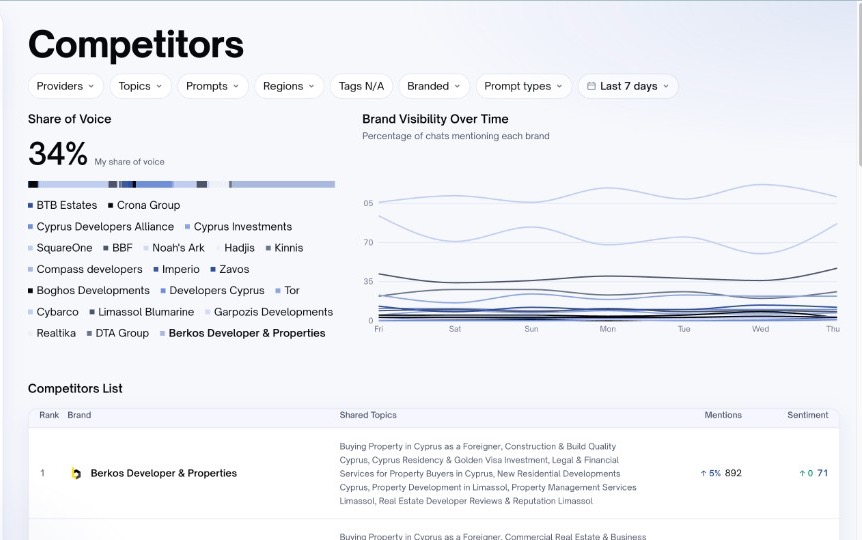Viewport: 862px width, 540px height.
Task: Select Berkos Developer & Properties in competitors list
Action: point(163,473)
